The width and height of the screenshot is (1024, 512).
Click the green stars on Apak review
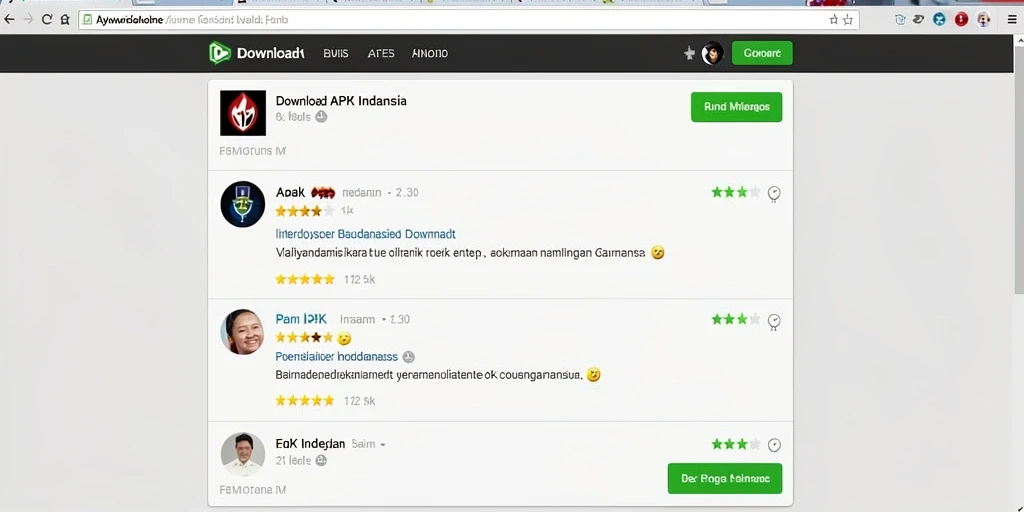point(736,192)
